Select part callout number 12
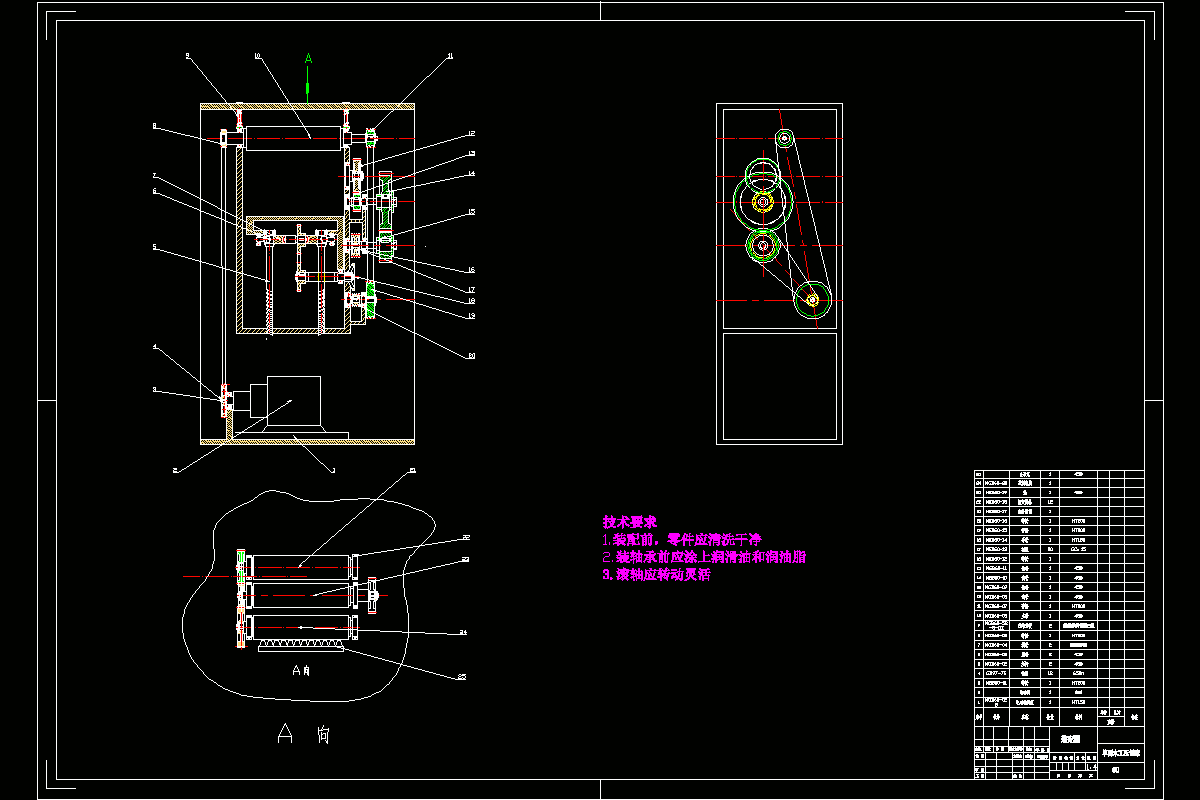 [x=471, y=134]
